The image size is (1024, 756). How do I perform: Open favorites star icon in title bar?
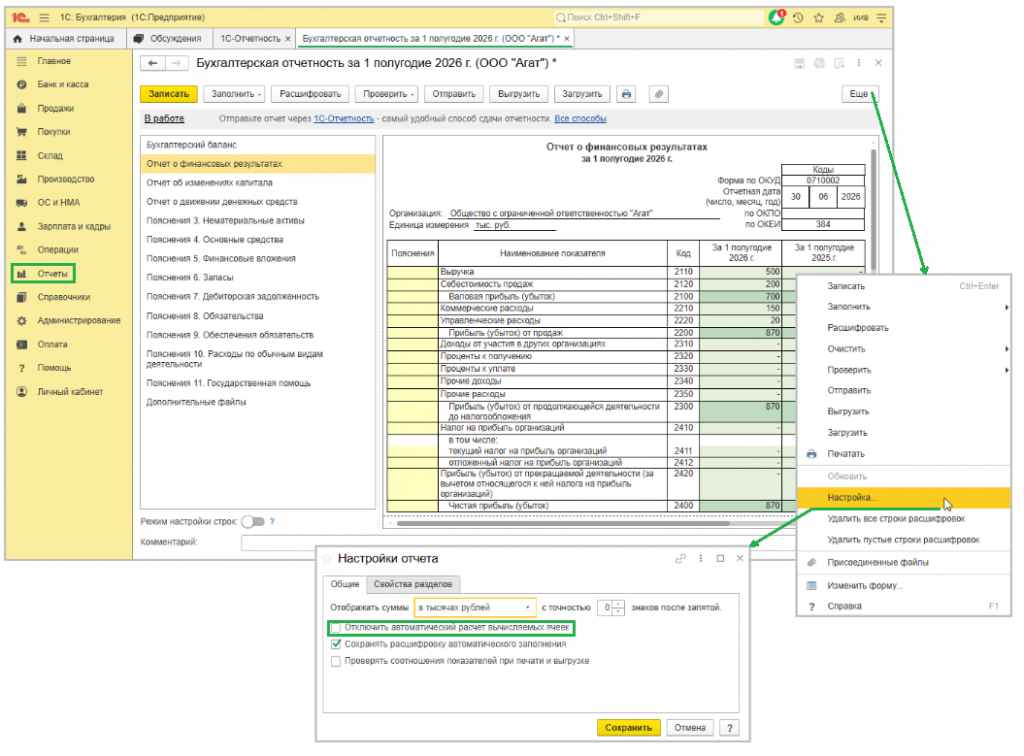(819, 18)
